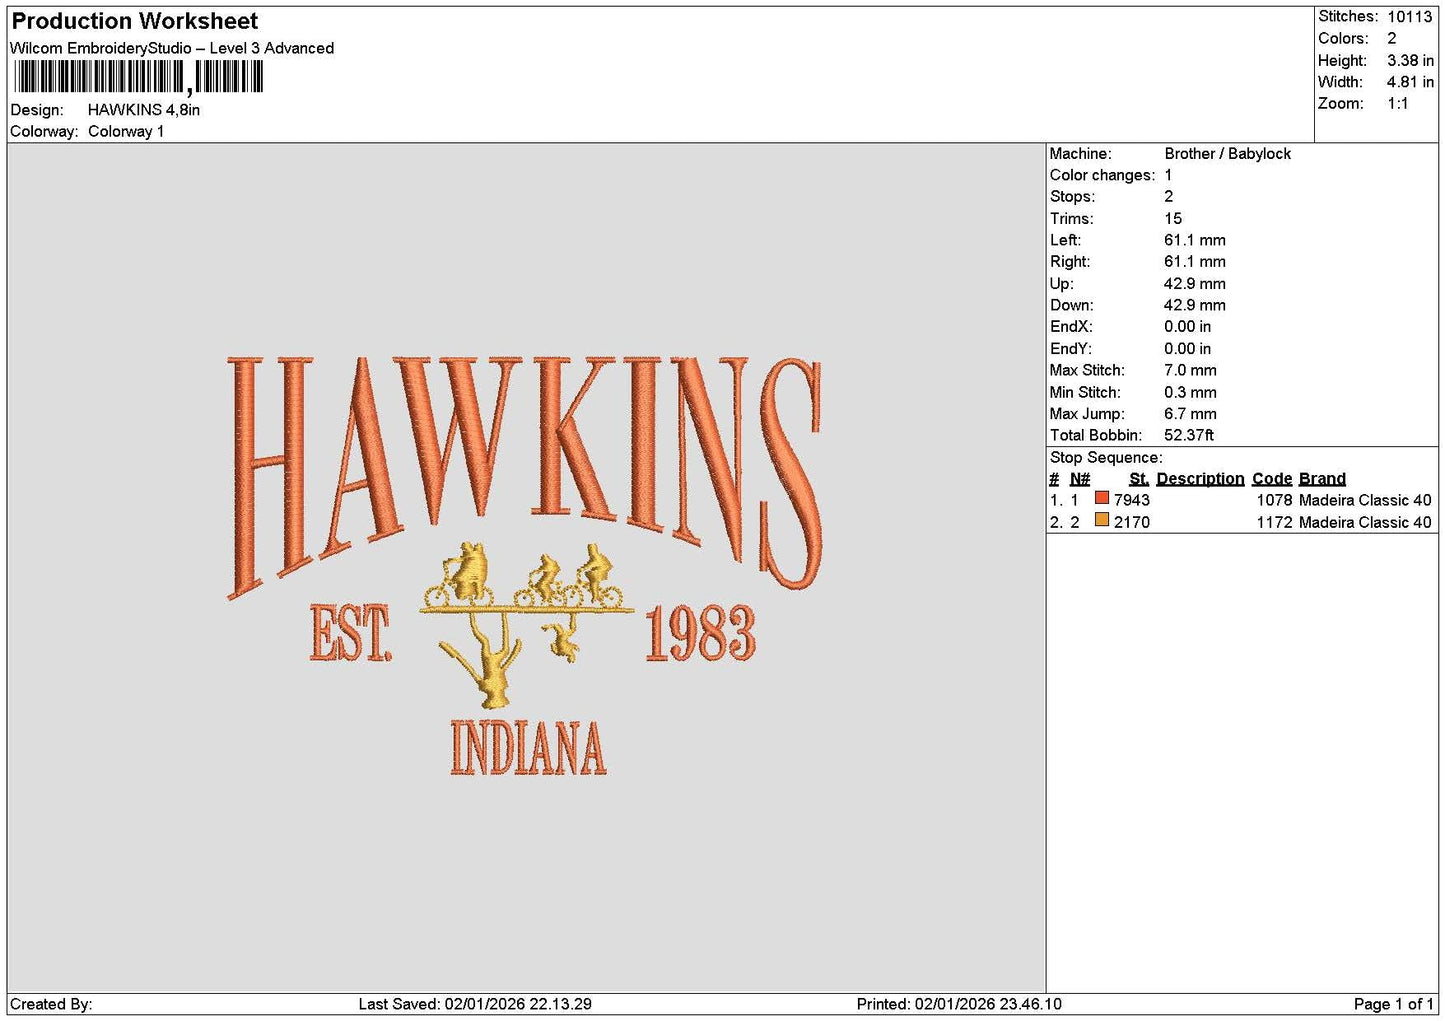
Task: Click stitch count 2170 in row 2
Action: [1132, 522]
